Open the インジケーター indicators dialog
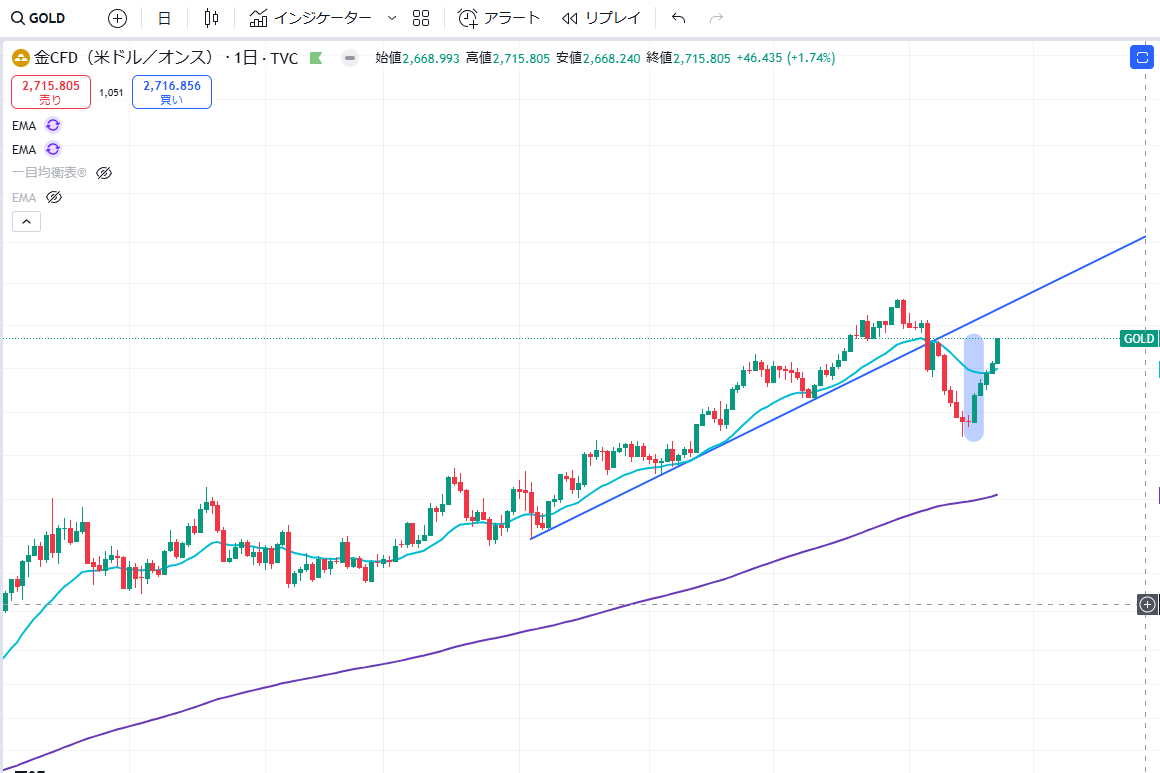This screenshot has width=1160, height=773. 310,18
